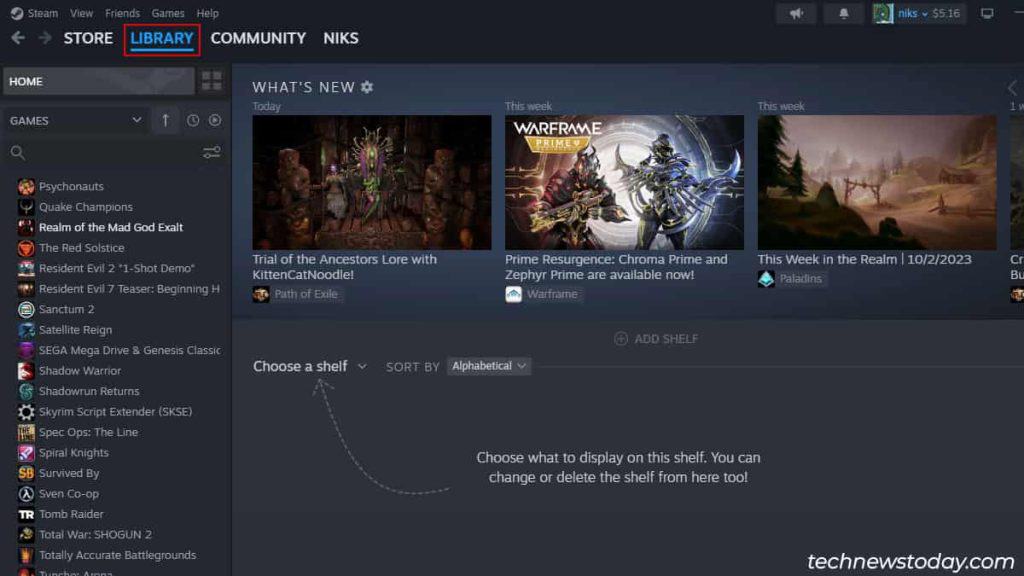Viewport: 1024px width, 576px height.
Task: Toggle the ready-to-play filter icon
Action: tap(214, 120)
